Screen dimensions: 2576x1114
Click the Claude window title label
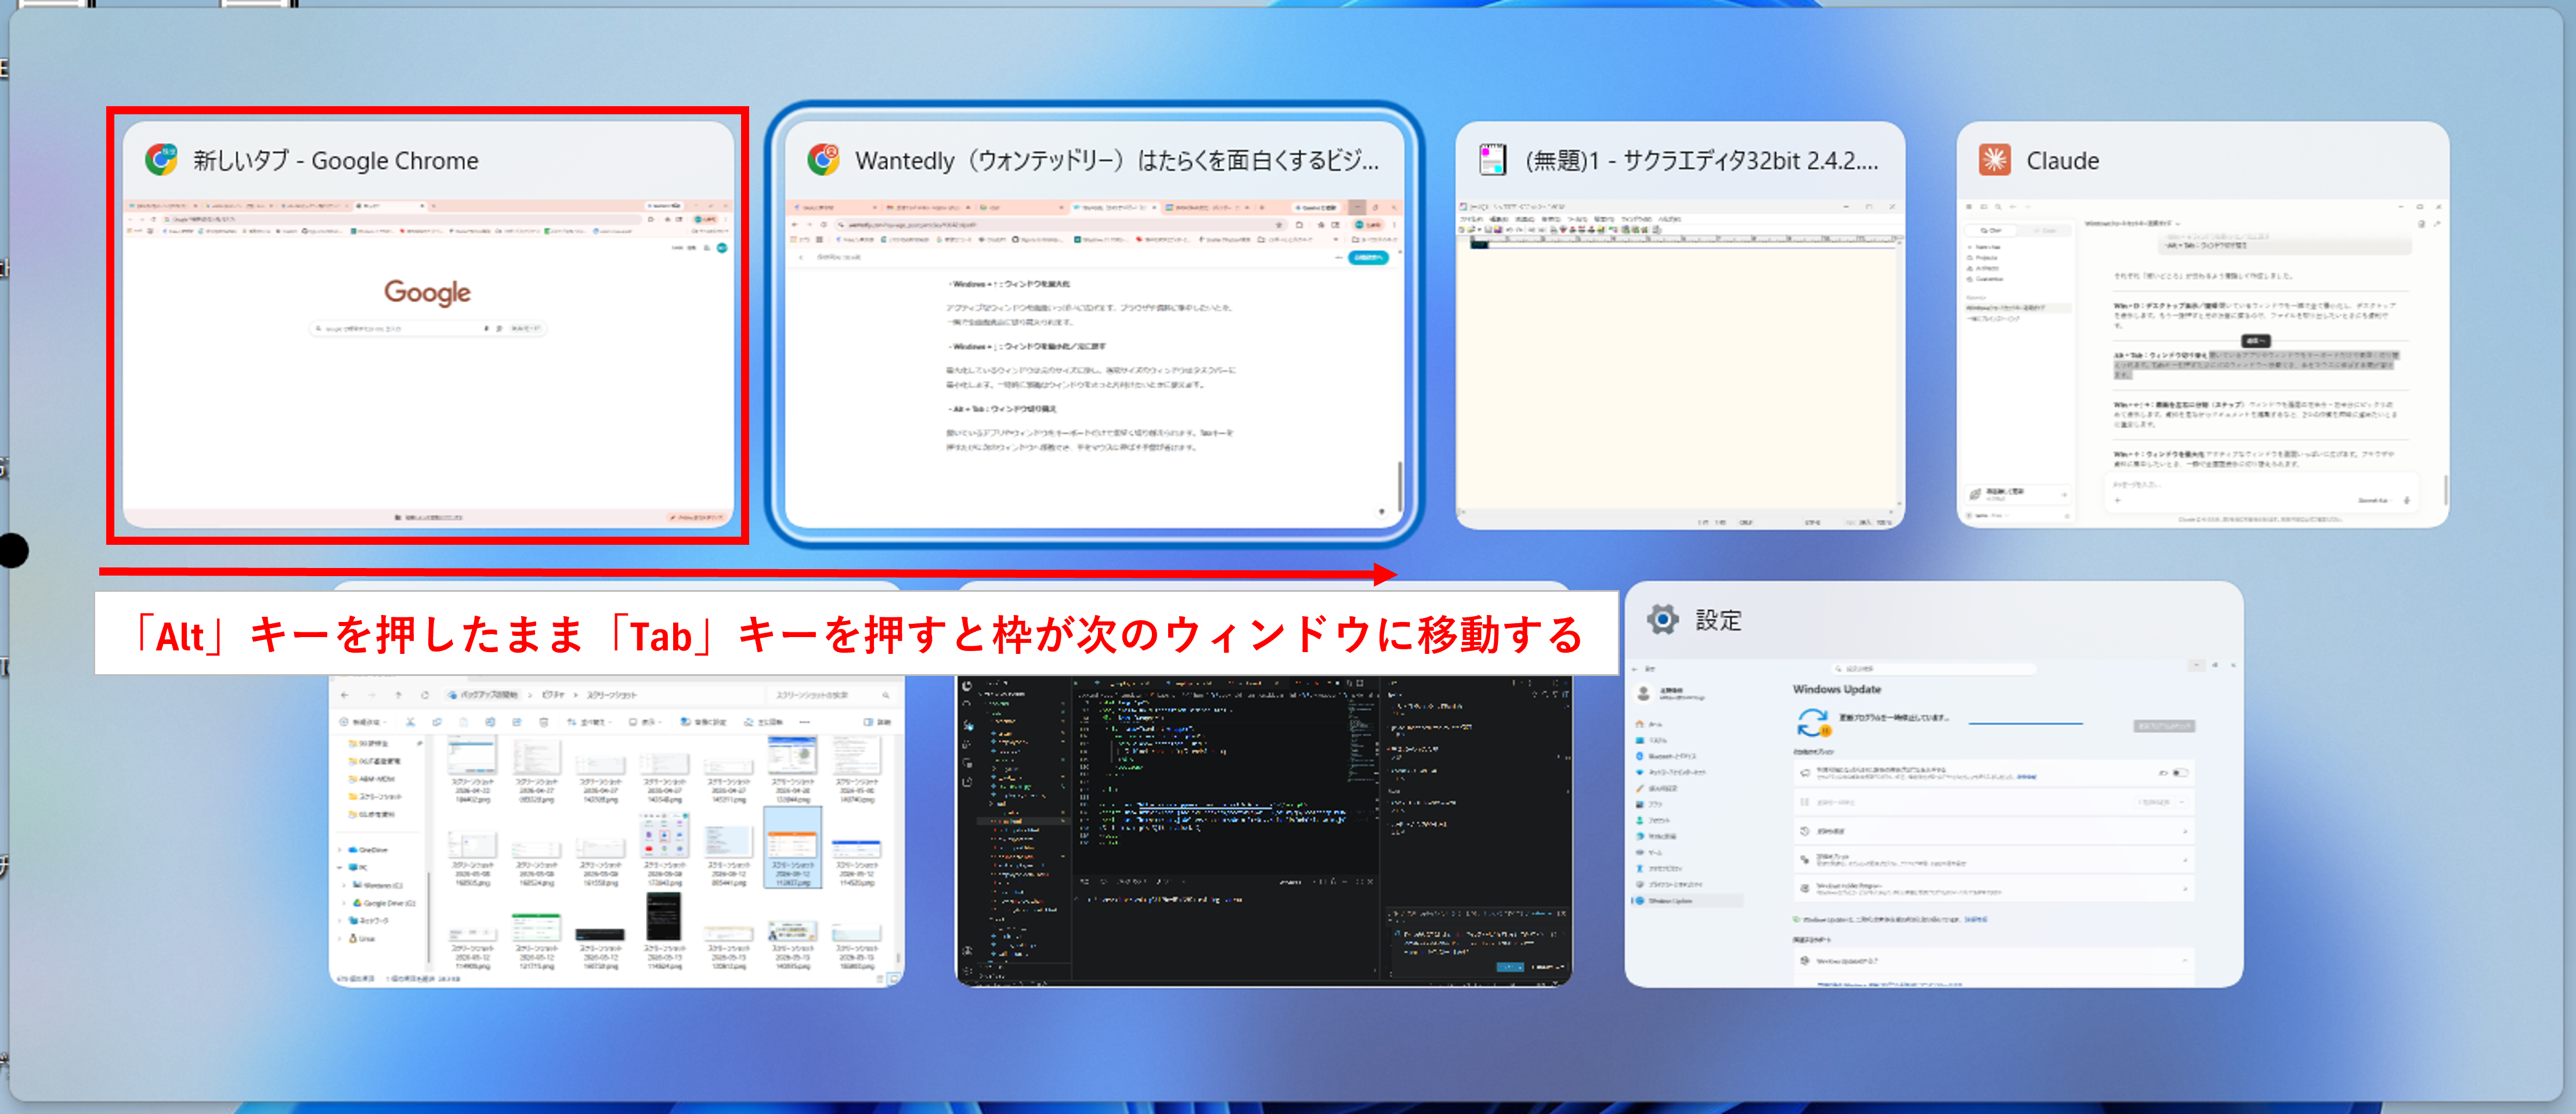click(x=2062, y=160)
